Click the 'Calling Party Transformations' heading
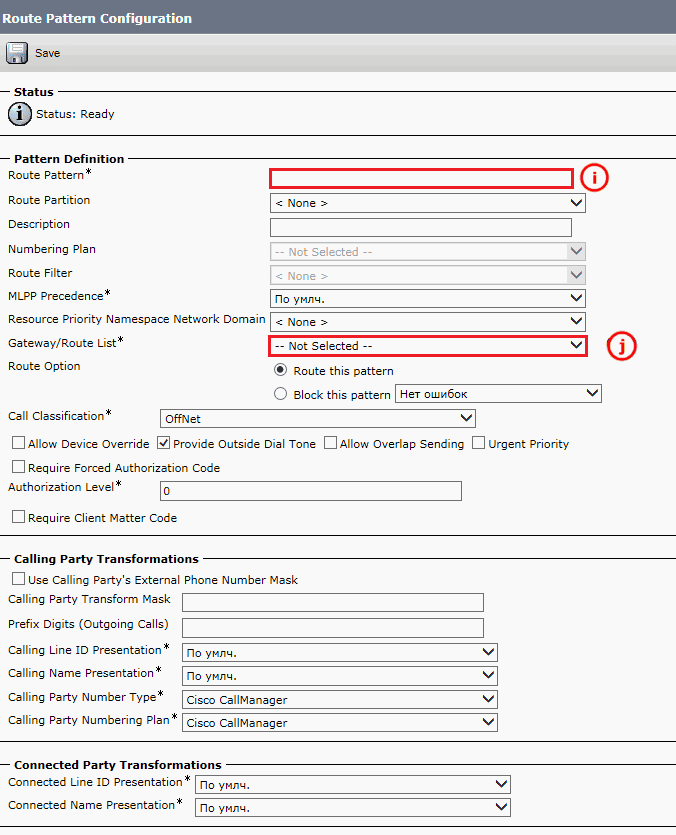The width and height of the screenshot is (676, 835). pos(107,559)
